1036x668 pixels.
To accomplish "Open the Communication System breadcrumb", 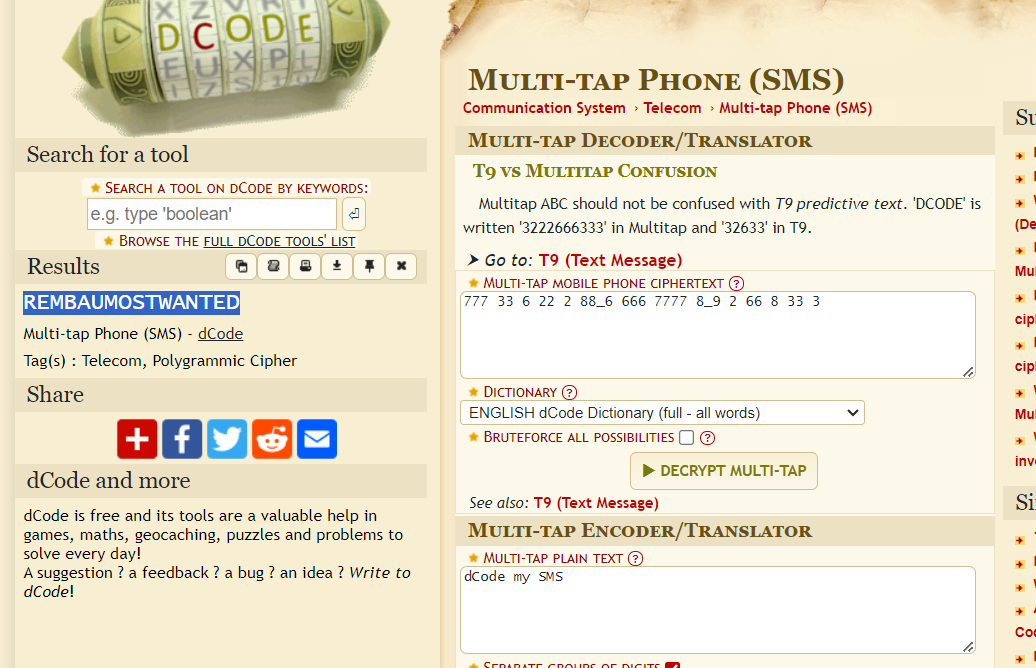I will tap(544, 108).
